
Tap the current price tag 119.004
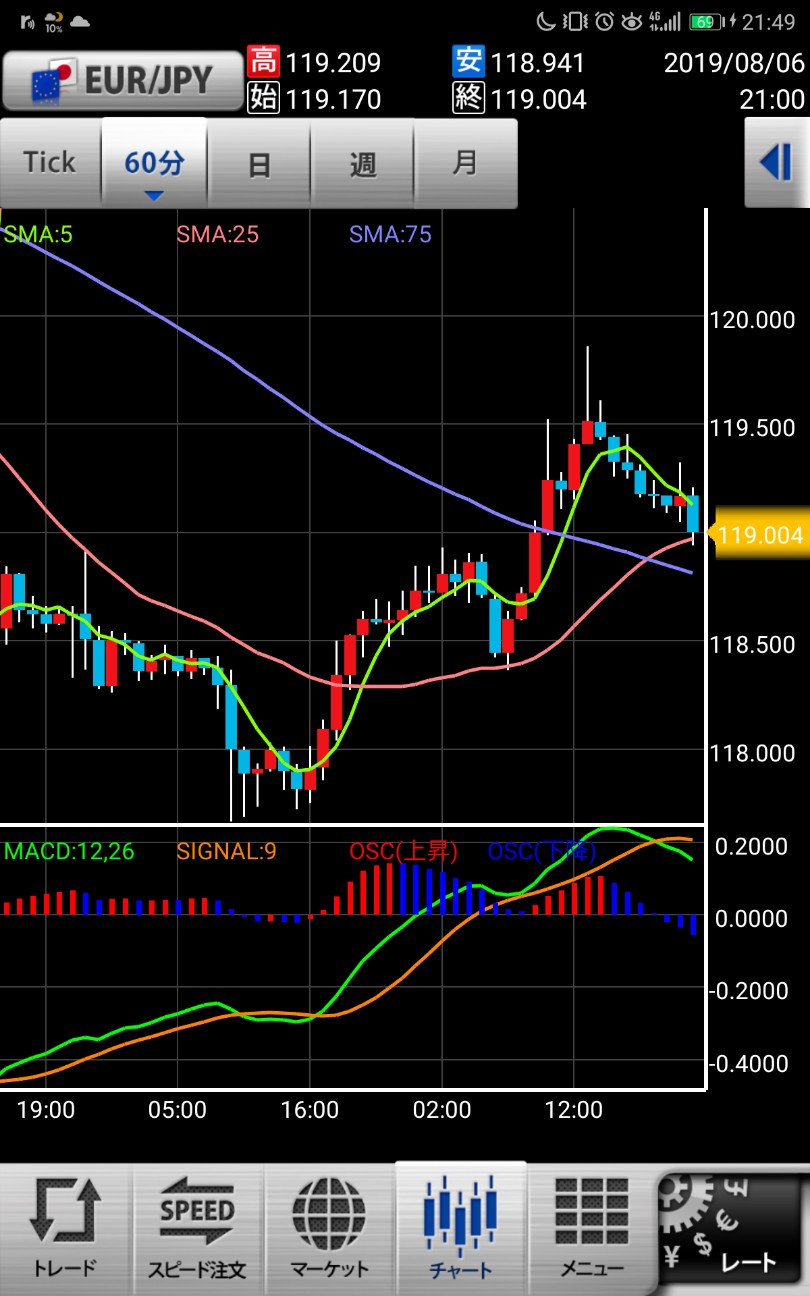[x=759, y=535]
